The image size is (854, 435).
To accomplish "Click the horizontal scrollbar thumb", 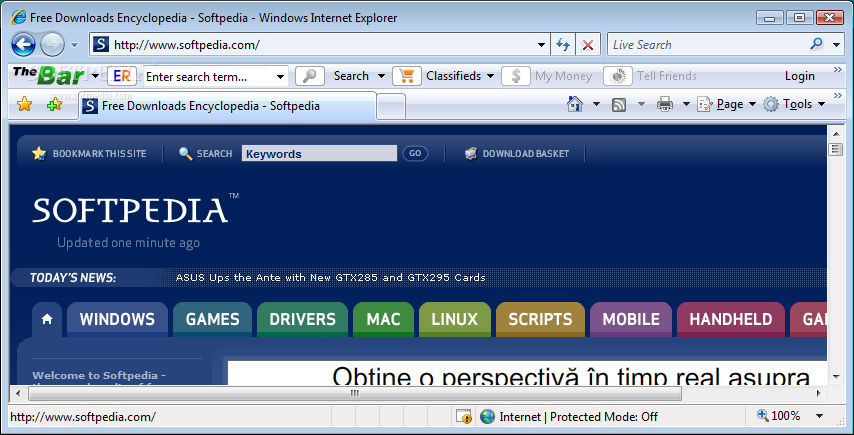I will coord(355,393).
